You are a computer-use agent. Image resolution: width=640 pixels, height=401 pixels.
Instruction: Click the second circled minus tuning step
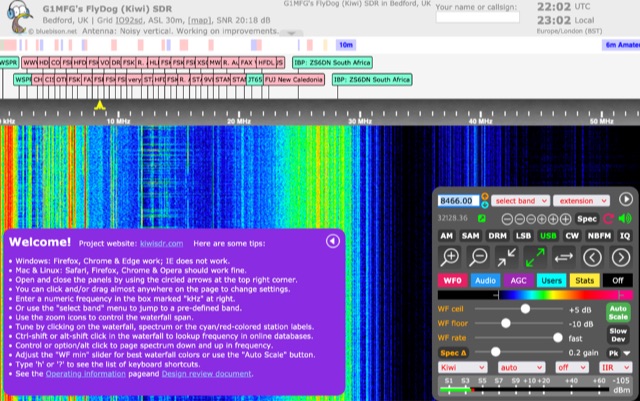coord(519,219)
